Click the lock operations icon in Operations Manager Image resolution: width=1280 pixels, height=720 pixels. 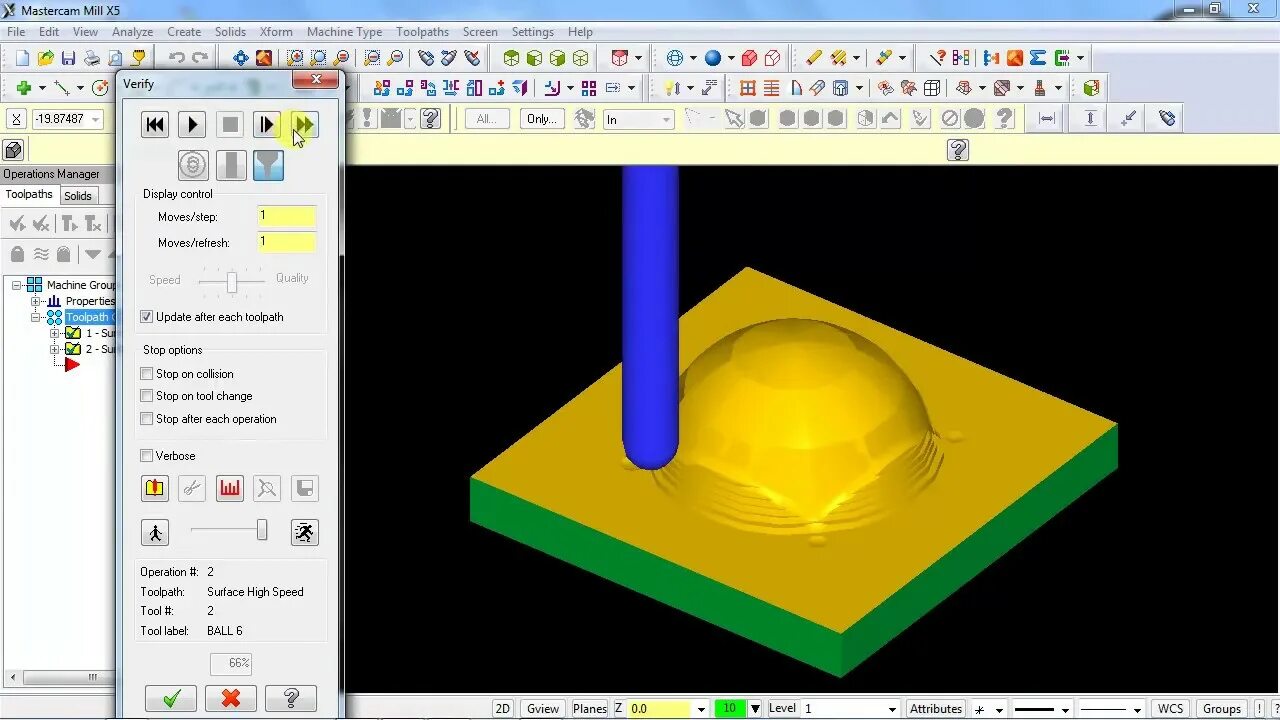pos(17,254)
